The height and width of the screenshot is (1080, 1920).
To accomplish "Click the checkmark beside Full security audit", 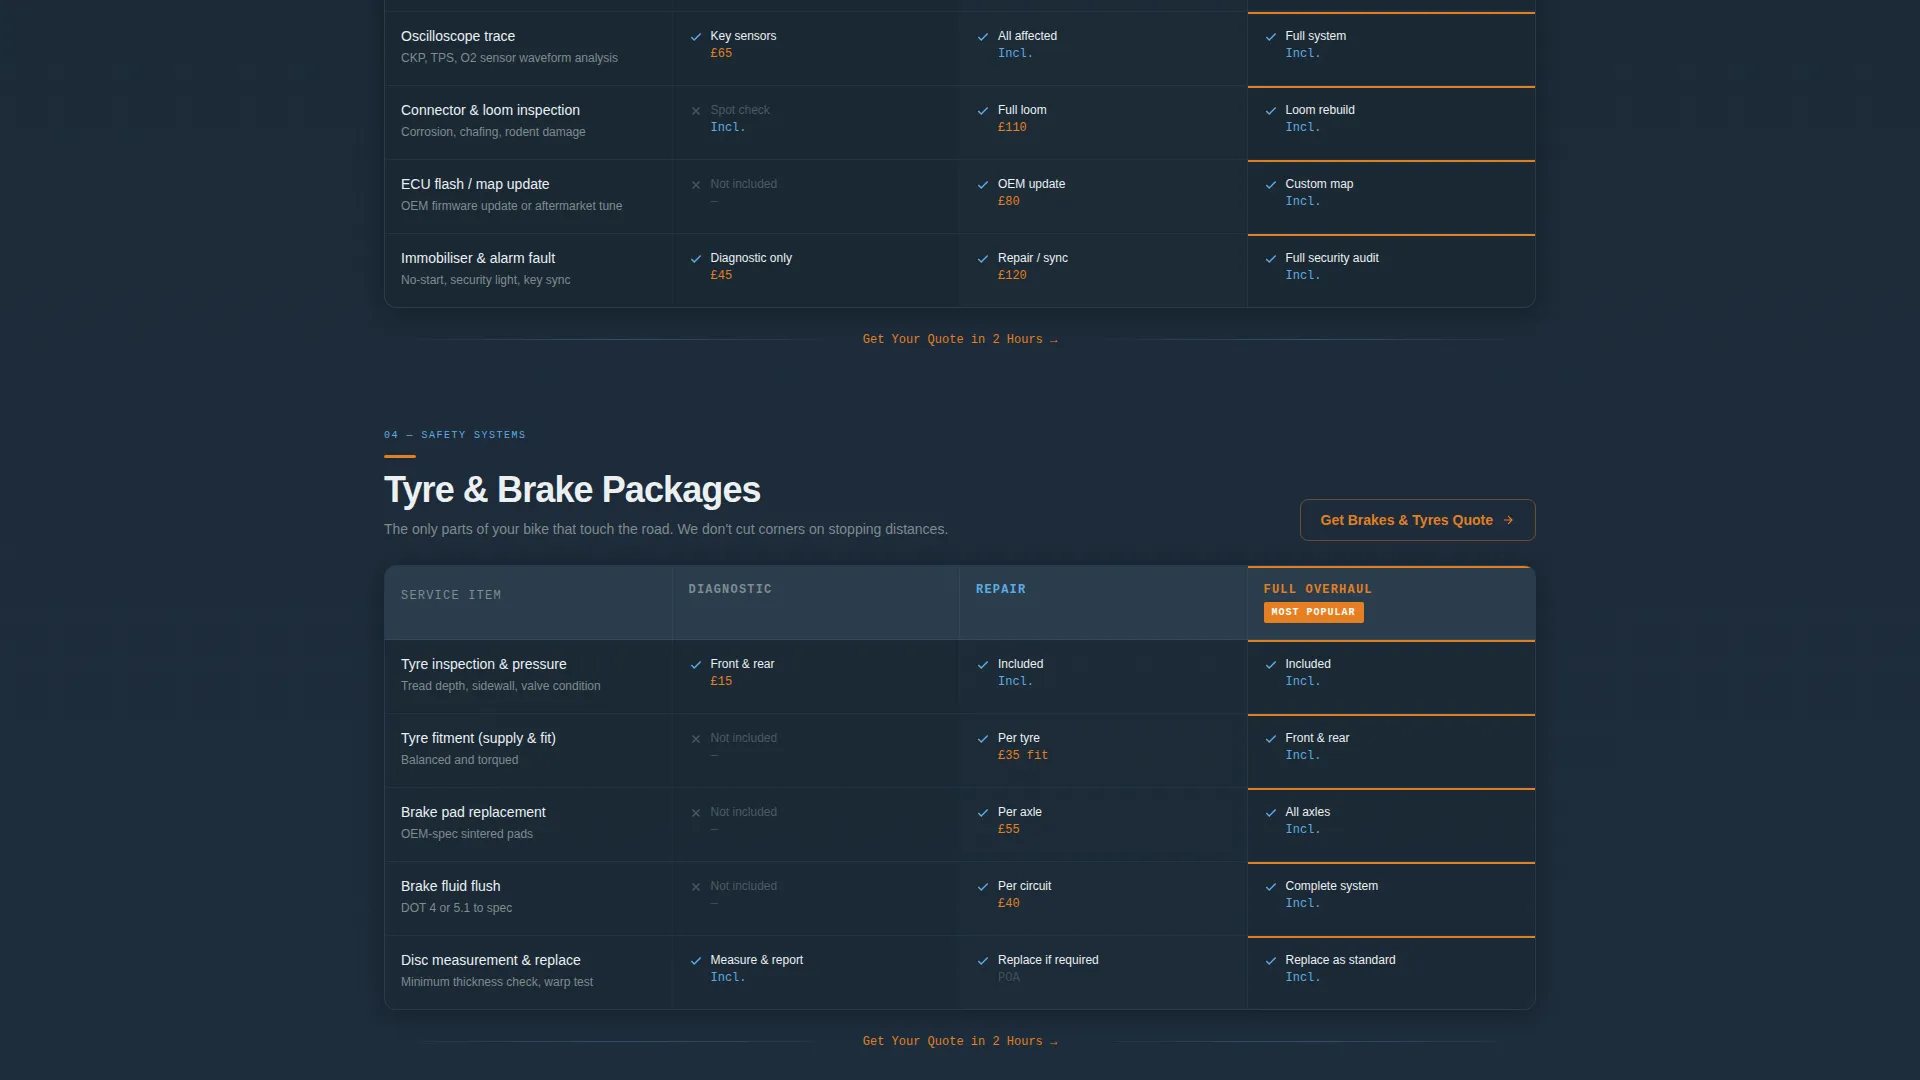I will coord(1271,259).
